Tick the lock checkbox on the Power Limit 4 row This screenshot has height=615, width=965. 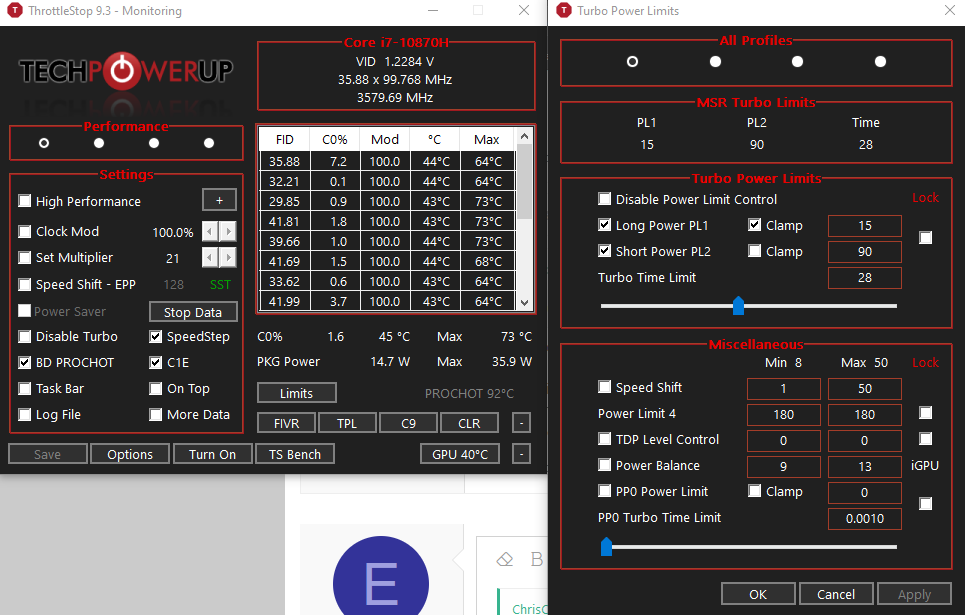[925, 412]
